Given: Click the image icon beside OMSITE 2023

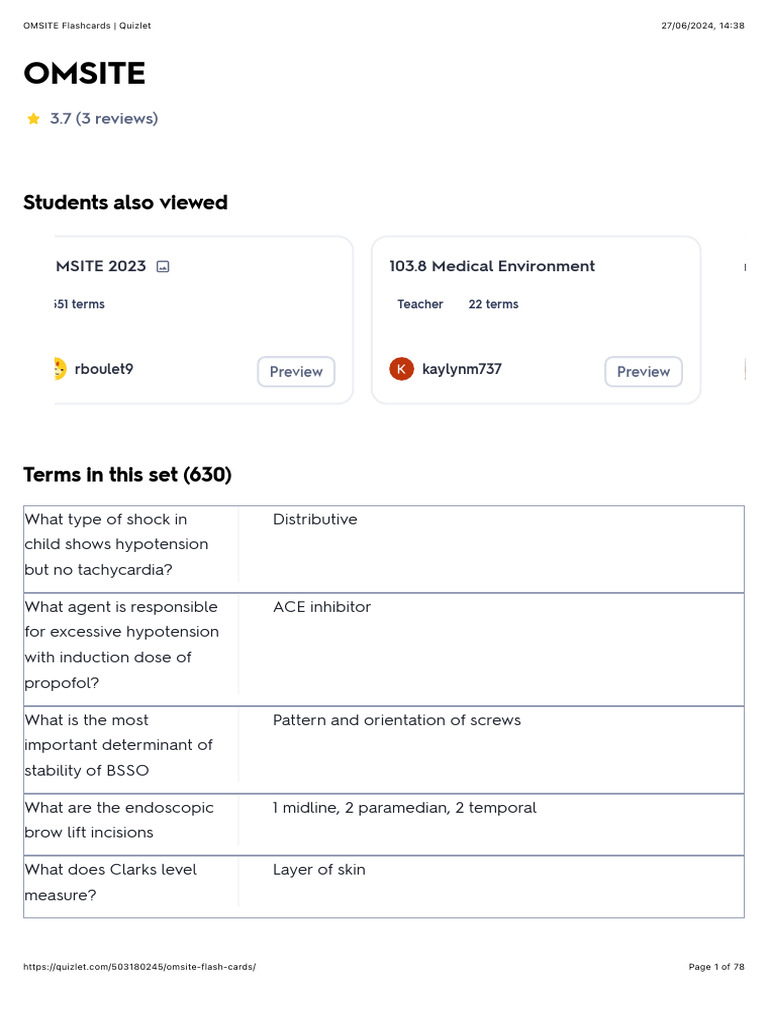Looking at the screenshot, I should pyautogui.click(x=163, y=267).
